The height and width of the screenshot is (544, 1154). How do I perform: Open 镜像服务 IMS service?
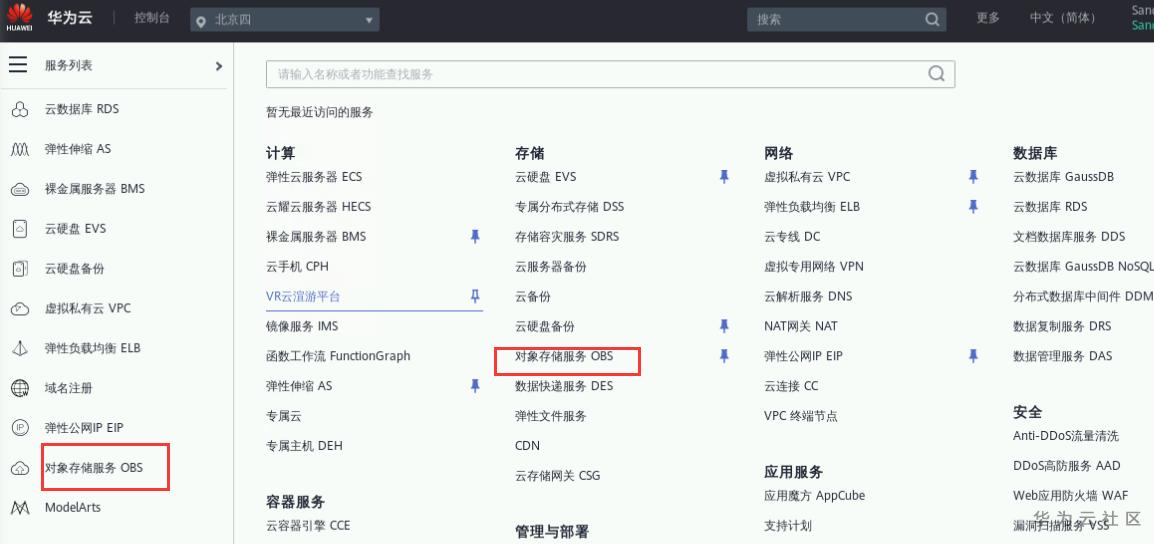point(302,326)
